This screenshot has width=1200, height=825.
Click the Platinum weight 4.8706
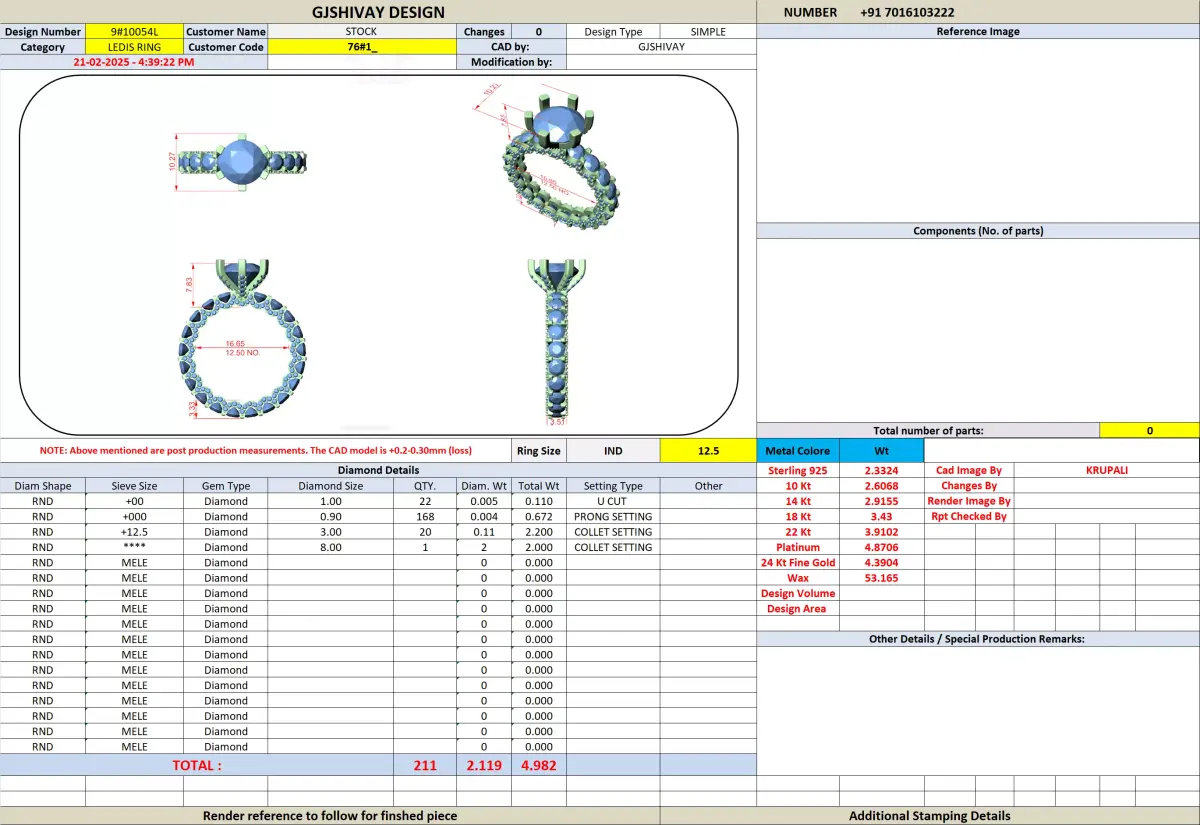pos(881,547)
